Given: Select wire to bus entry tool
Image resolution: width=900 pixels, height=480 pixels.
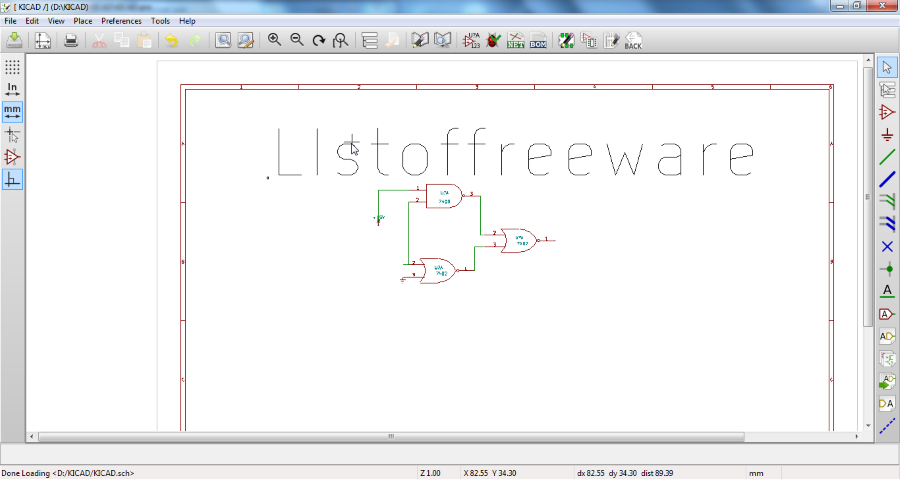Looking at the screenshot, I should coord(887,202).
